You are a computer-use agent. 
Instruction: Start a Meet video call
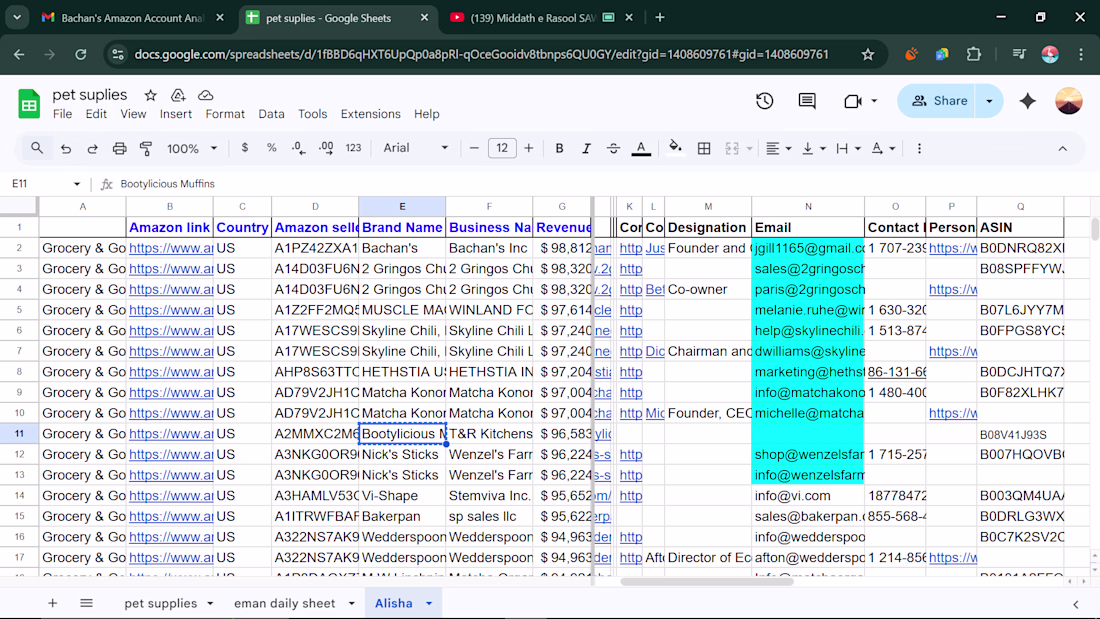[x=852, y=101]
